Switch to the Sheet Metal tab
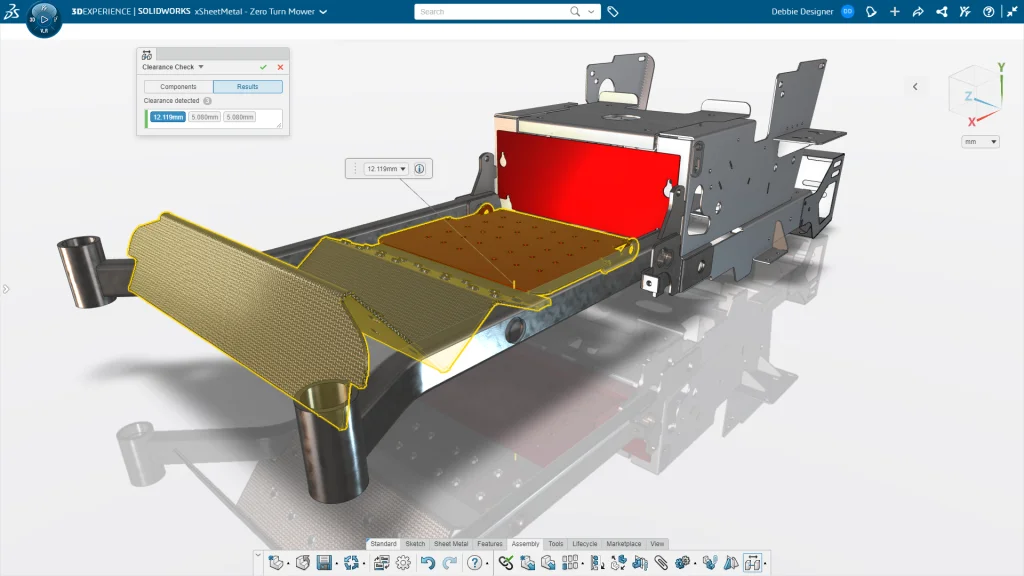 [450, 544]
